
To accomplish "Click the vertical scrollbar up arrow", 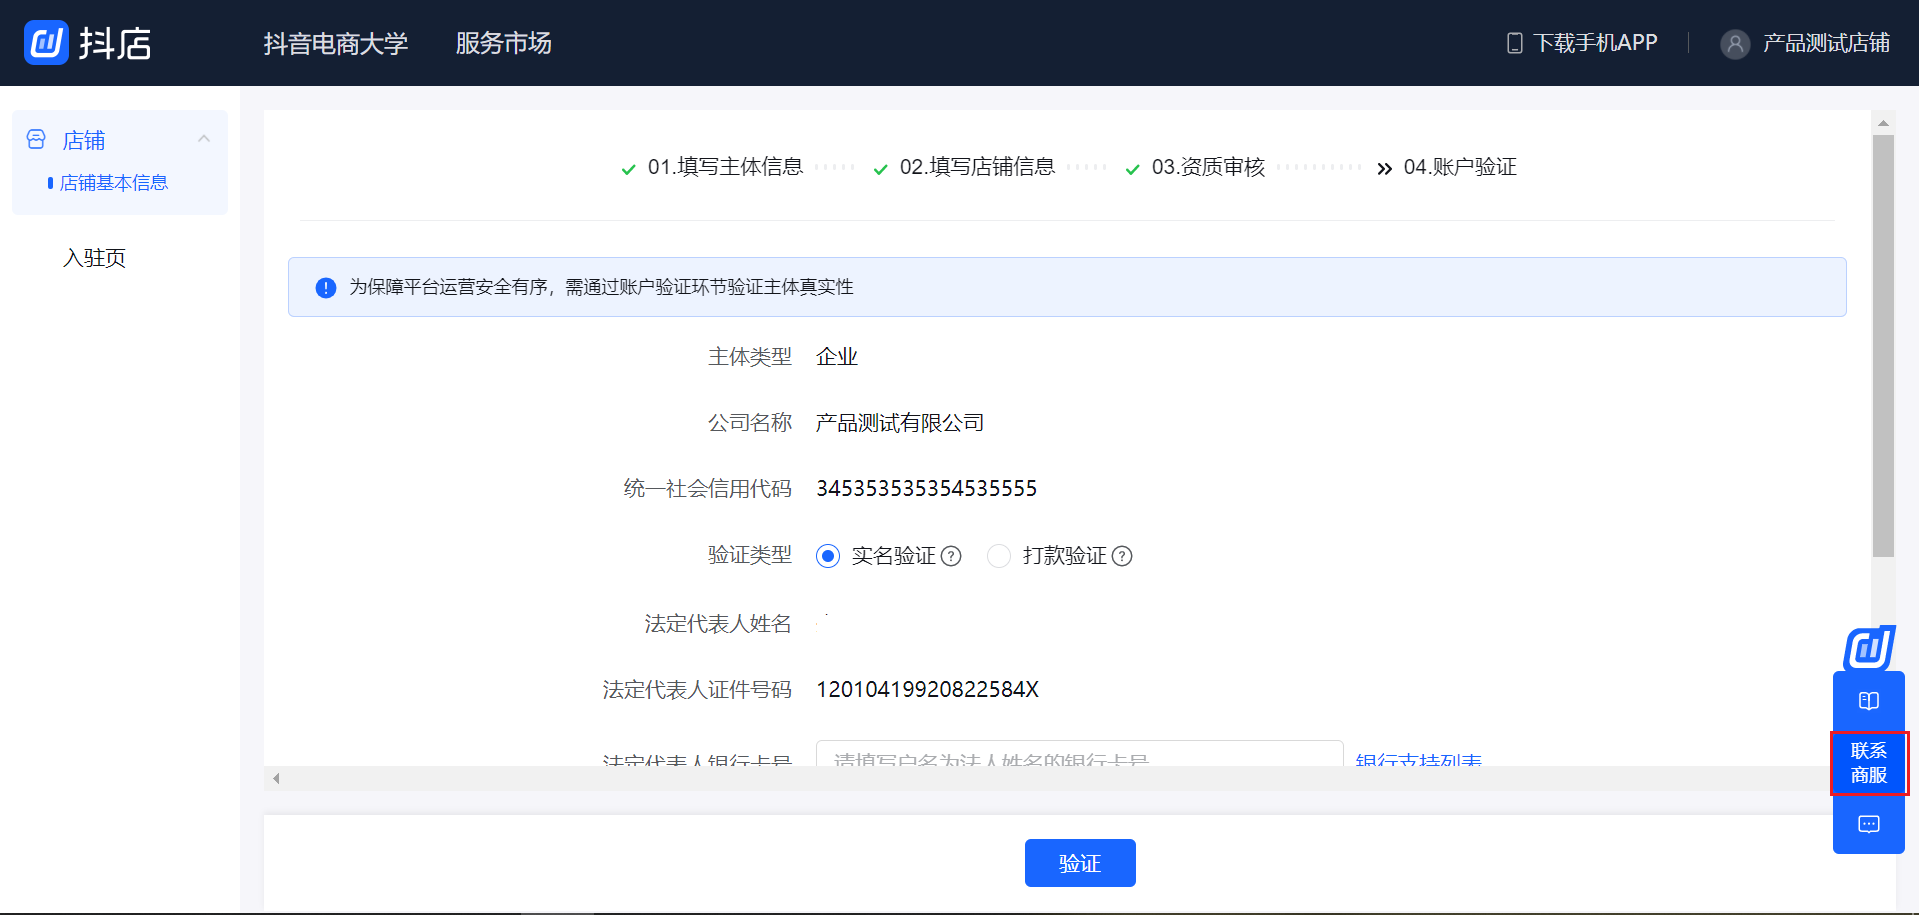I will coord(1883,123).
